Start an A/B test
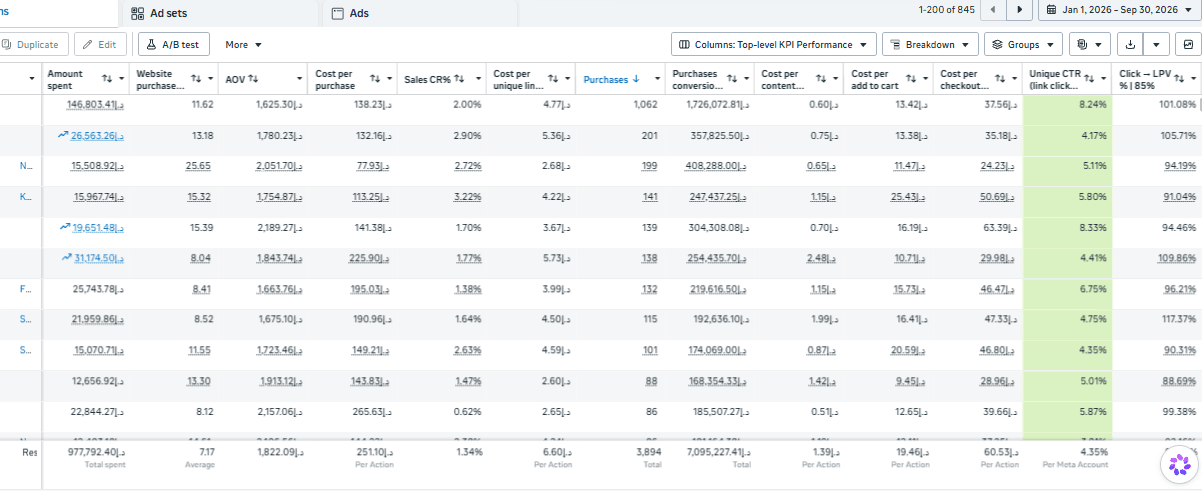 pos(174,45)
